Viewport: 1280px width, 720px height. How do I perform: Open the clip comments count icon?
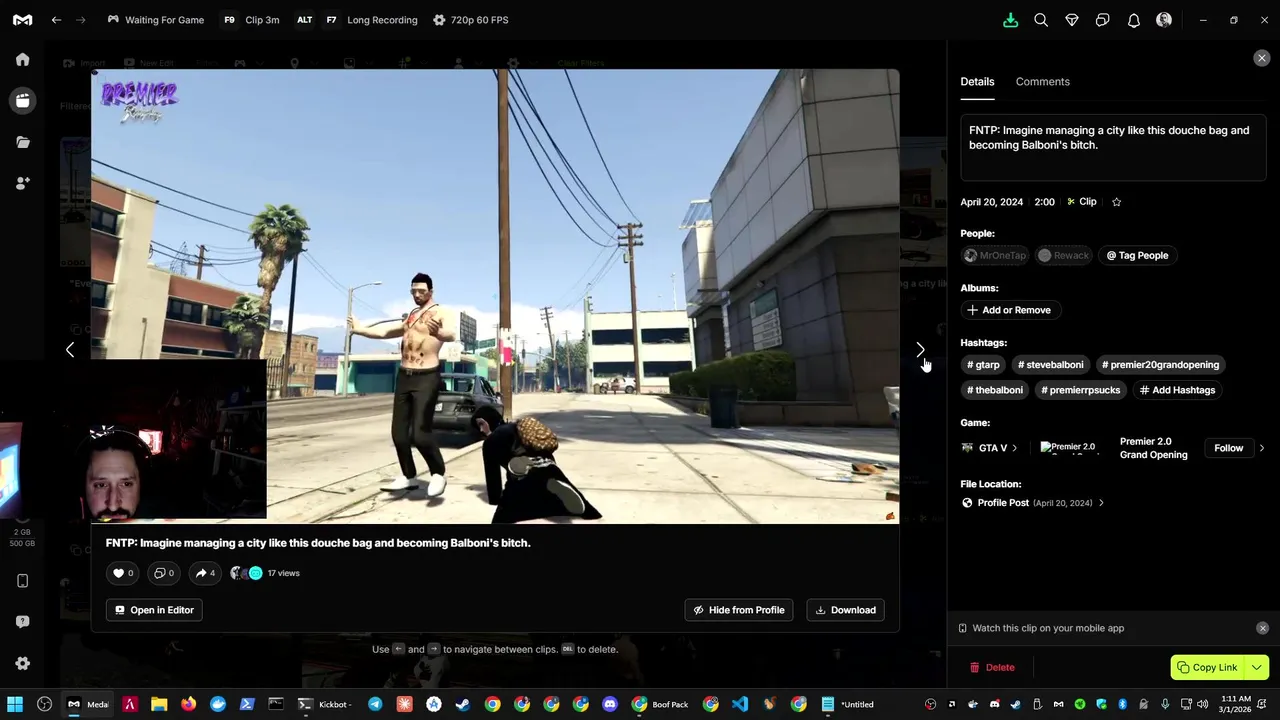[163, 573]
